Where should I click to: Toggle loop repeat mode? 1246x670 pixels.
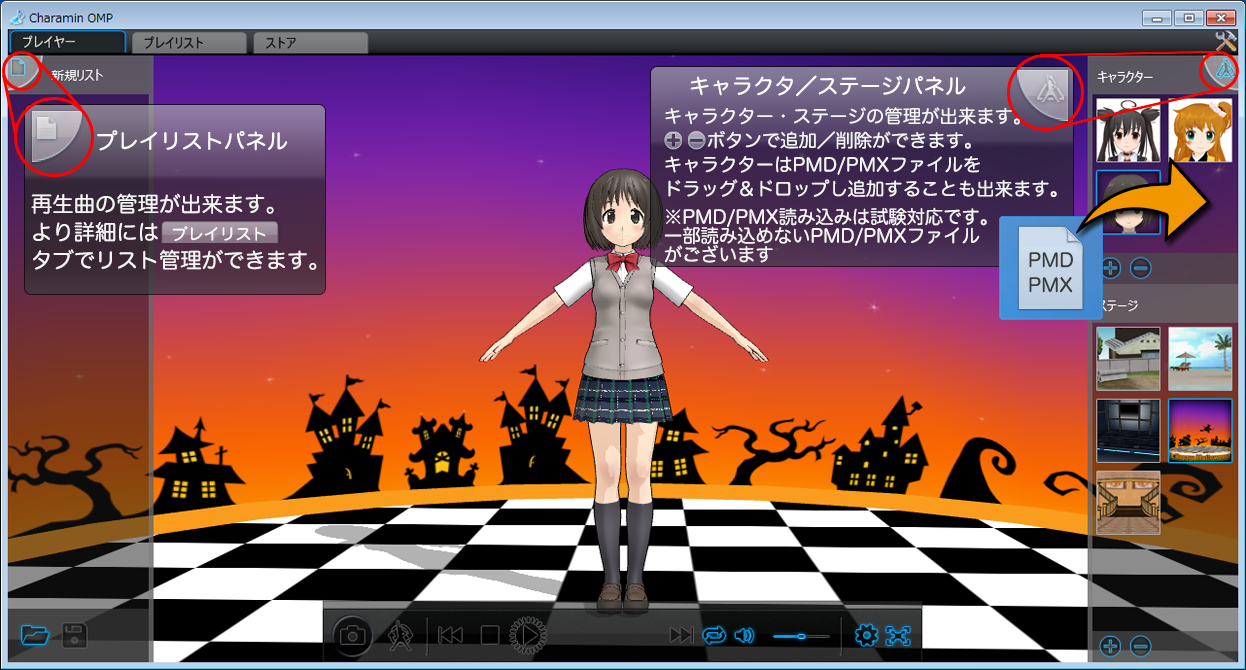click(714, 634)
